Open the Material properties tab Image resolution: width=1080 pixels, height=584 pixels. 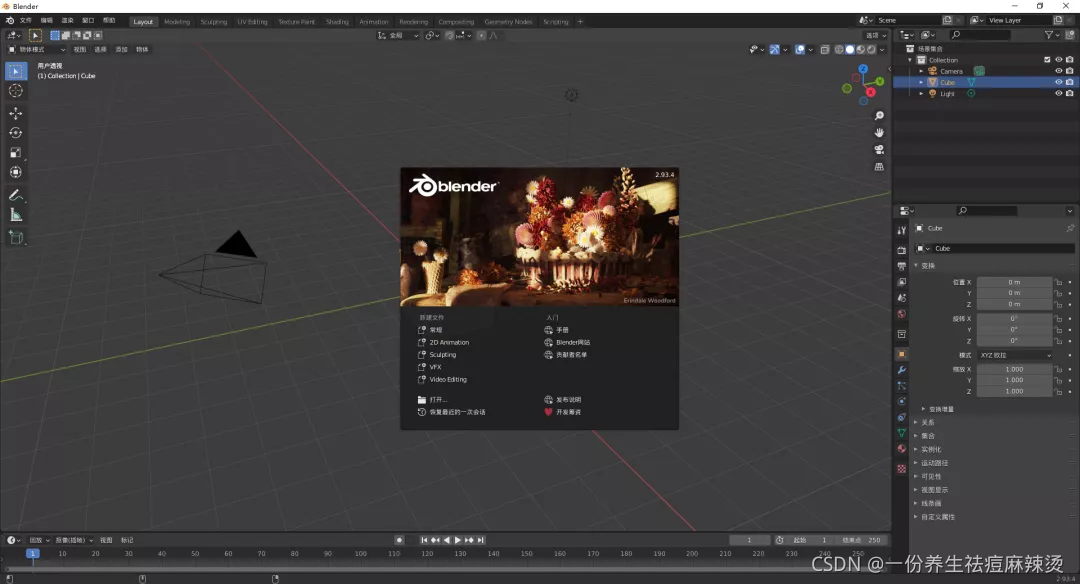click(902, 448)
